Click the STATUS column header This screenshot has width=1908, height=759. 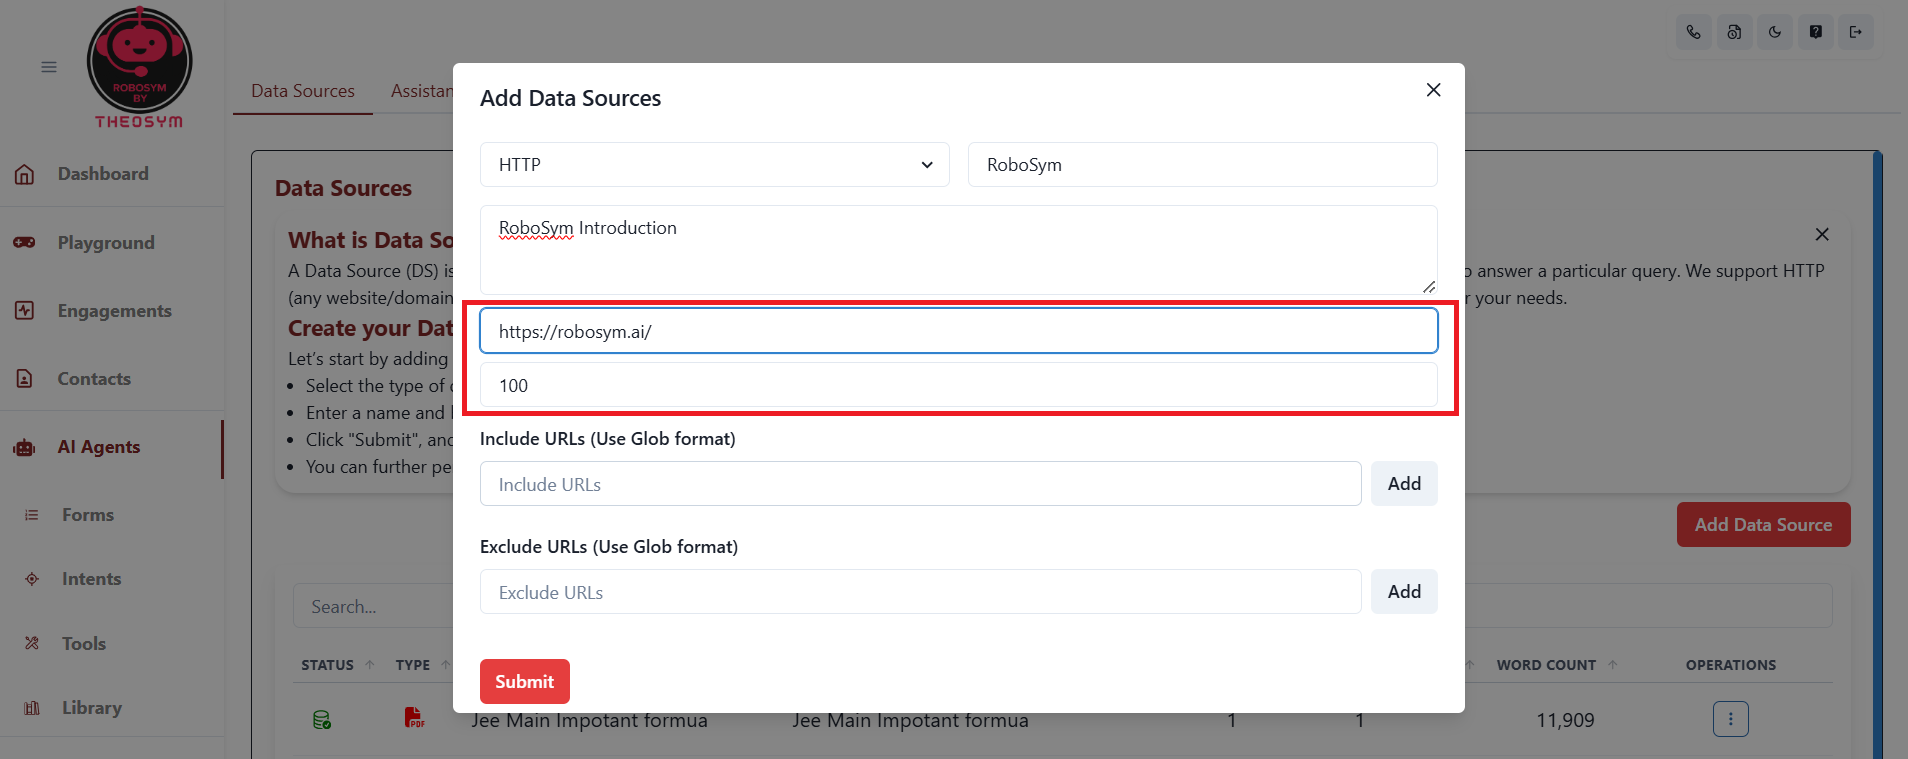[x=327, y=665]
